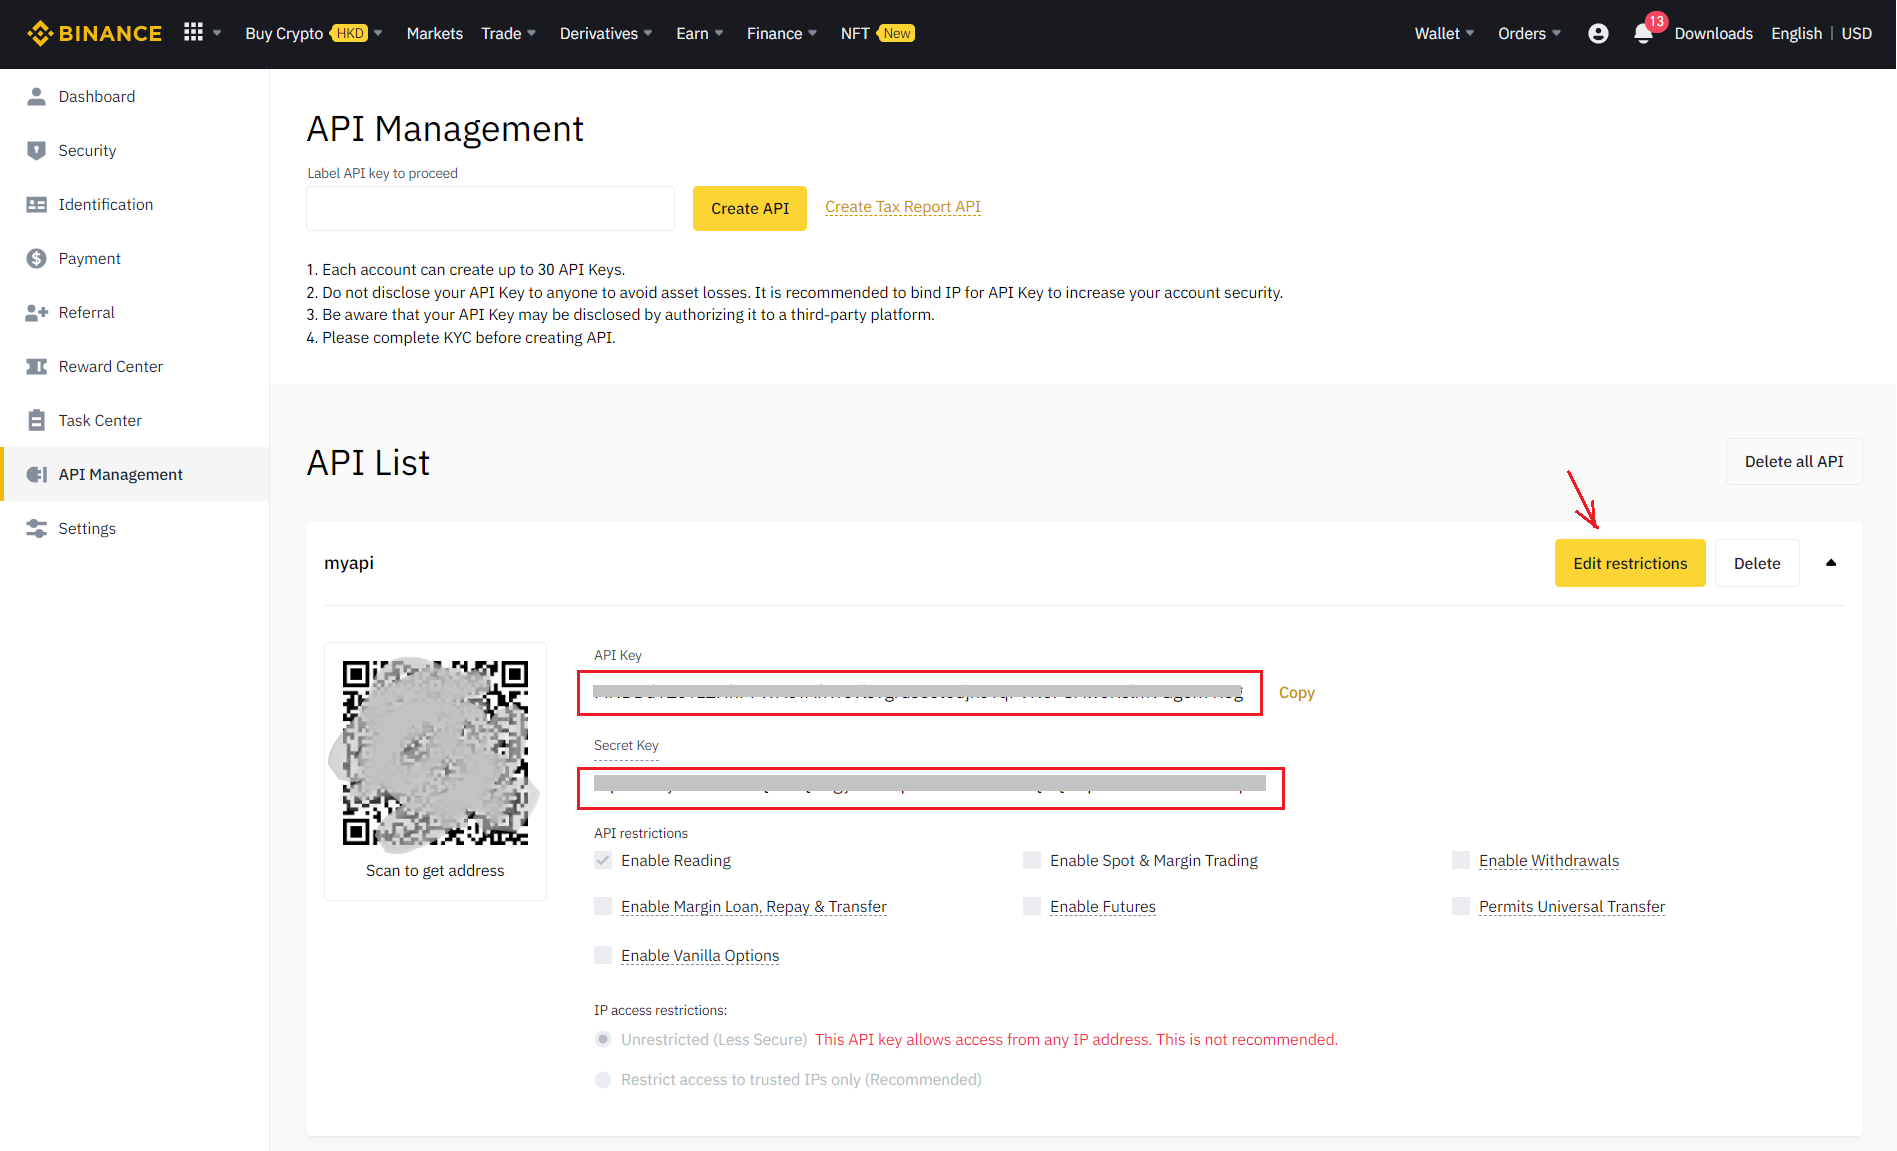Select Unrestricted (Less Secure) radio option

click(603, 1039)
